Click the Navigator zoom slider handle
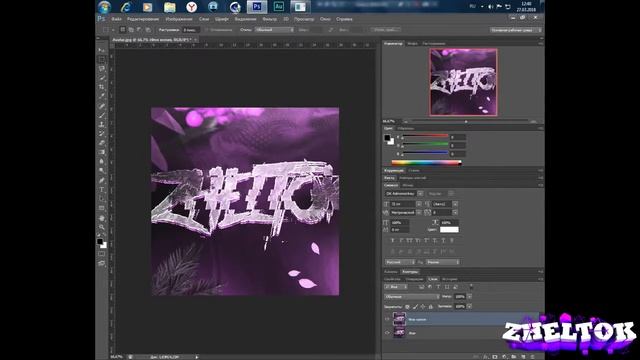Image resolution: width=640 pixels, height=360 pixels. [x=466, y=121]
